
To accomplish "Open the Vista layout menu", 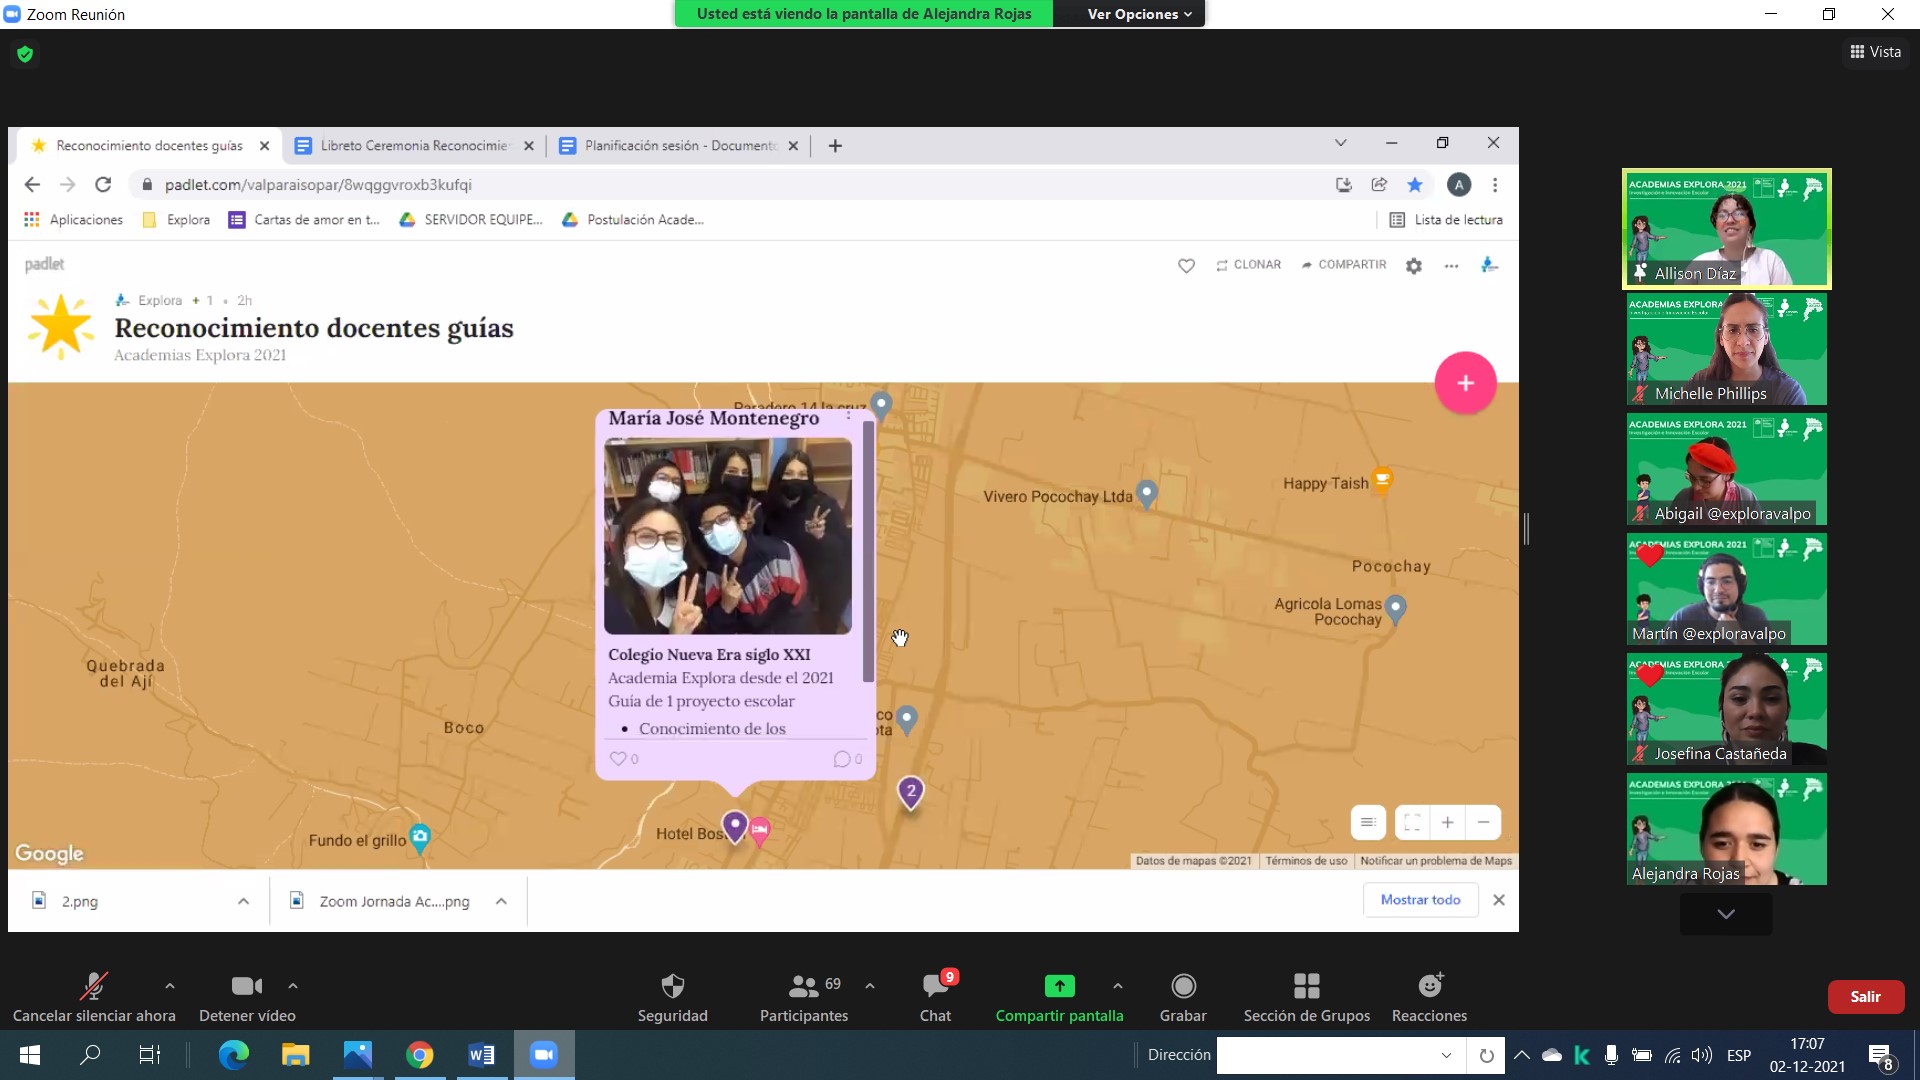I will [x=1875, y=52].
